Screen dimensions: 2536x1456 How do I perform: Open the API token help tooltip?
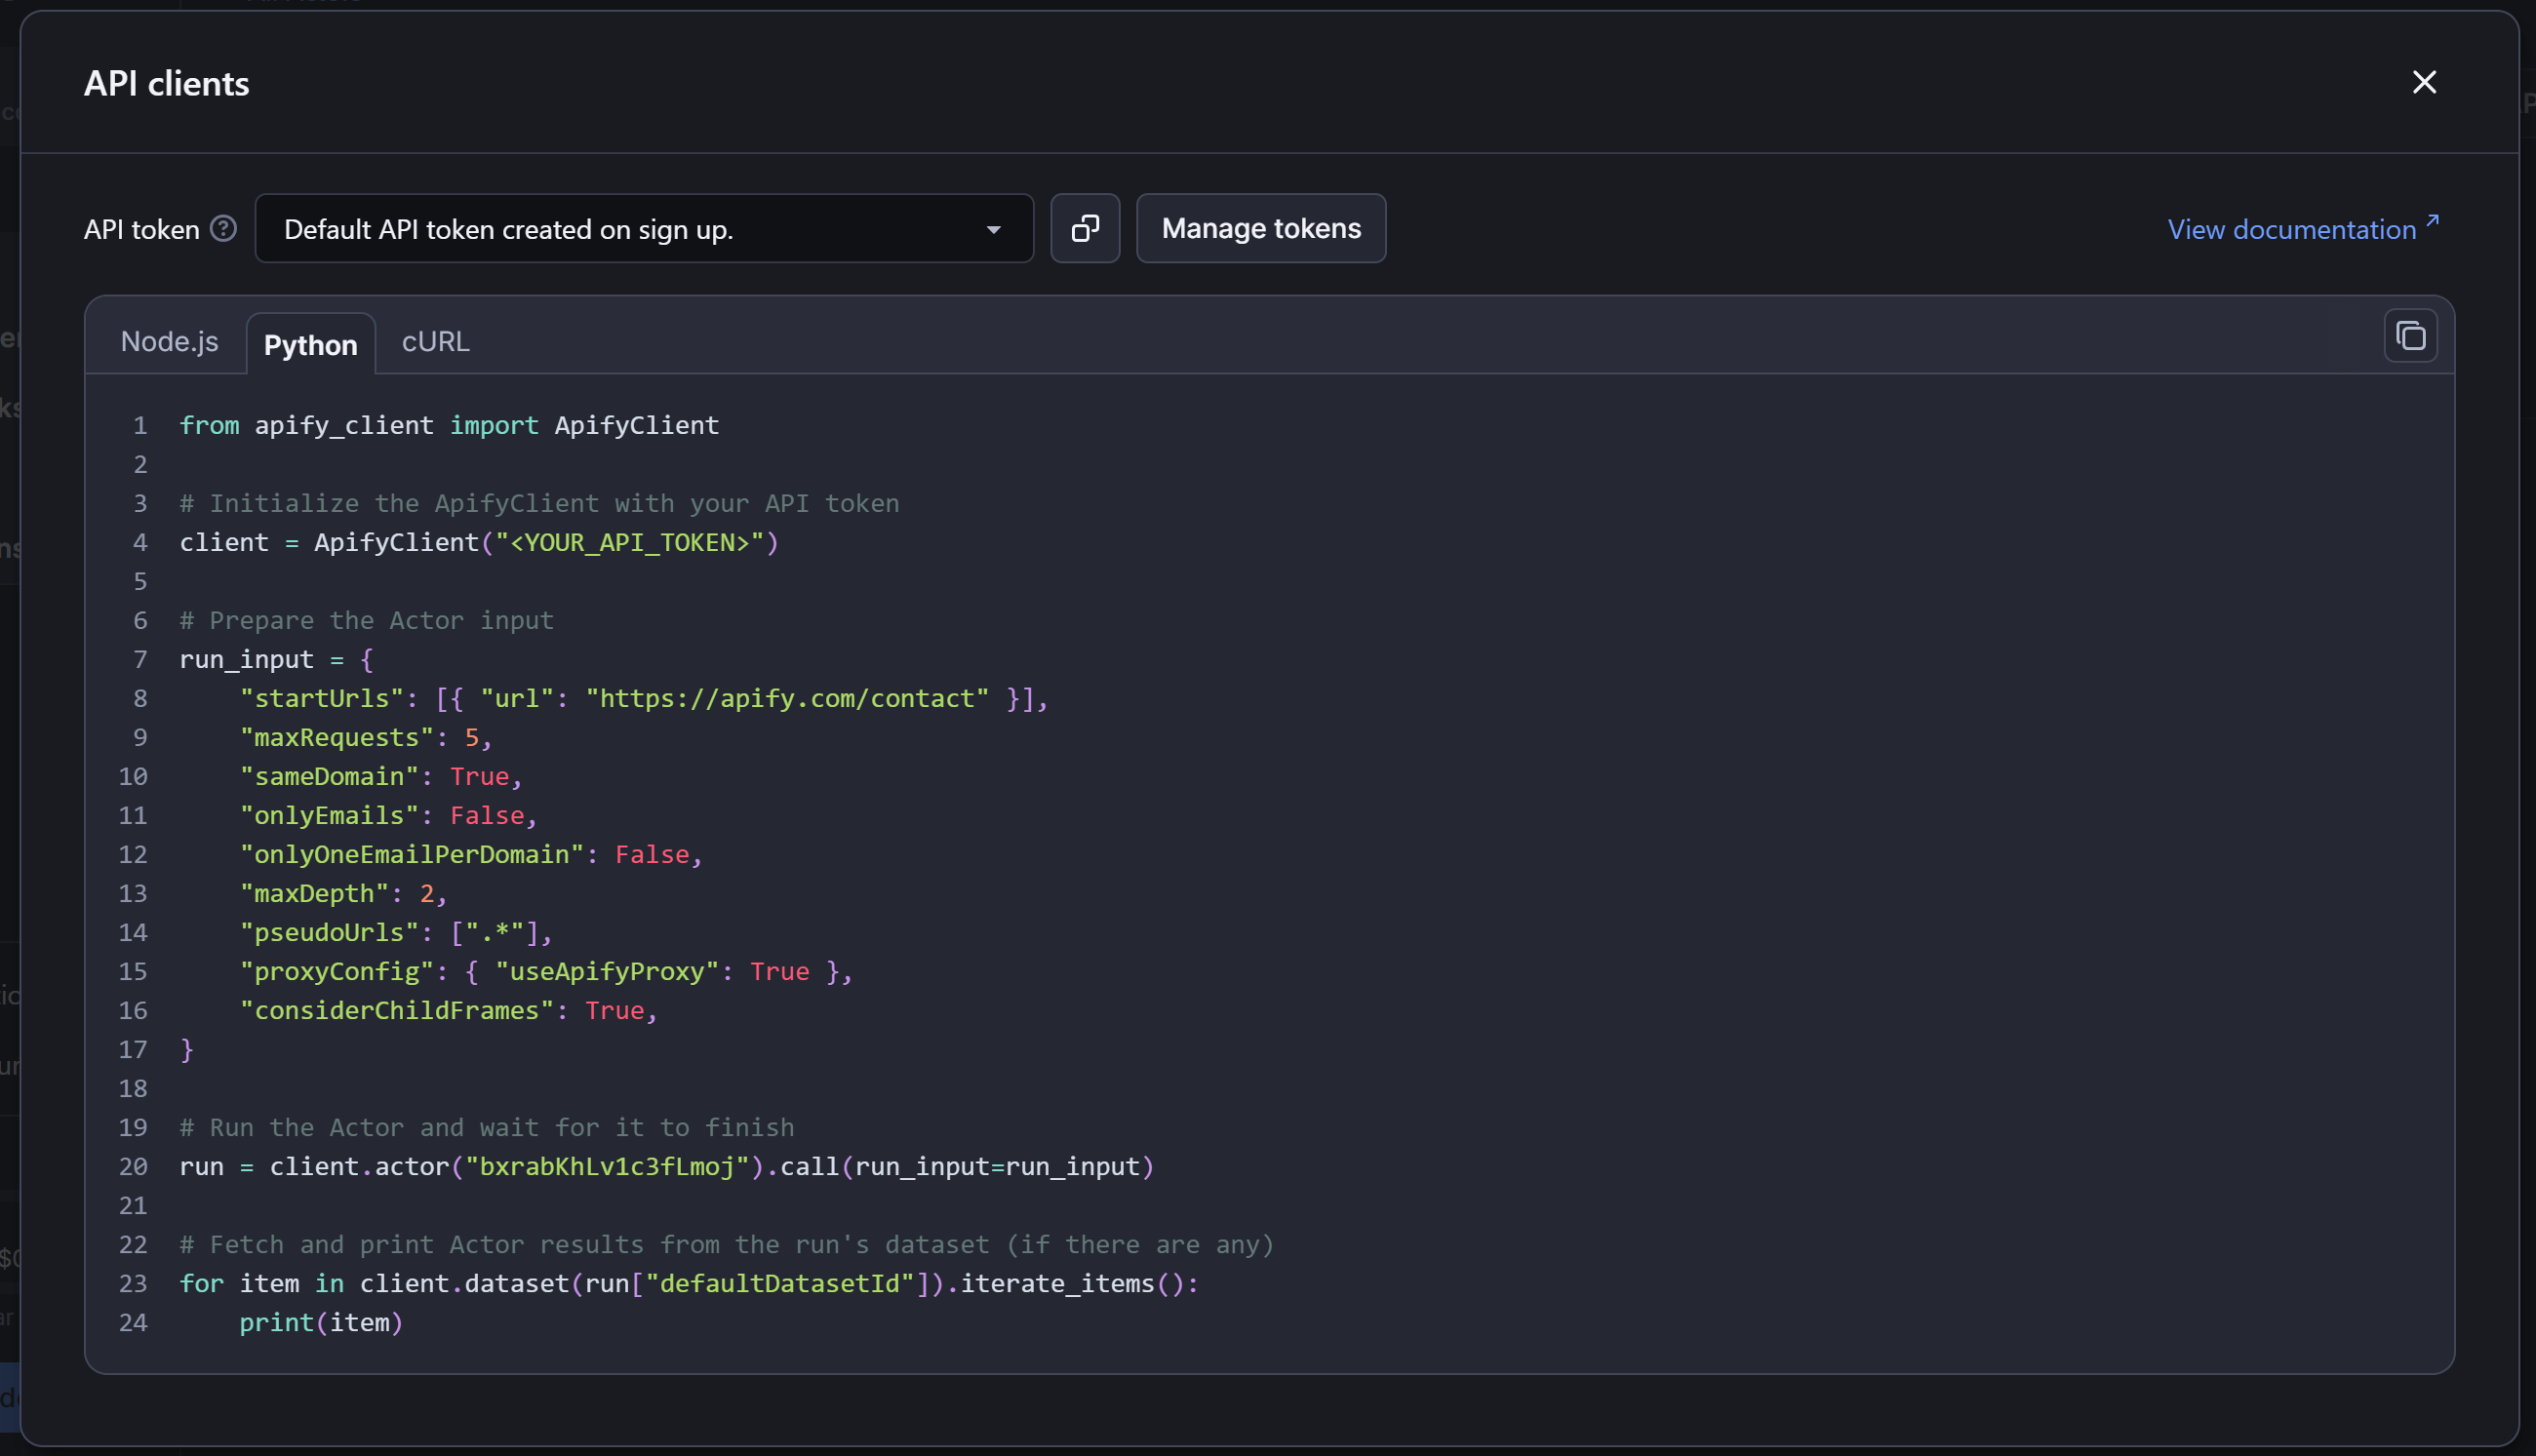(223, 228)
